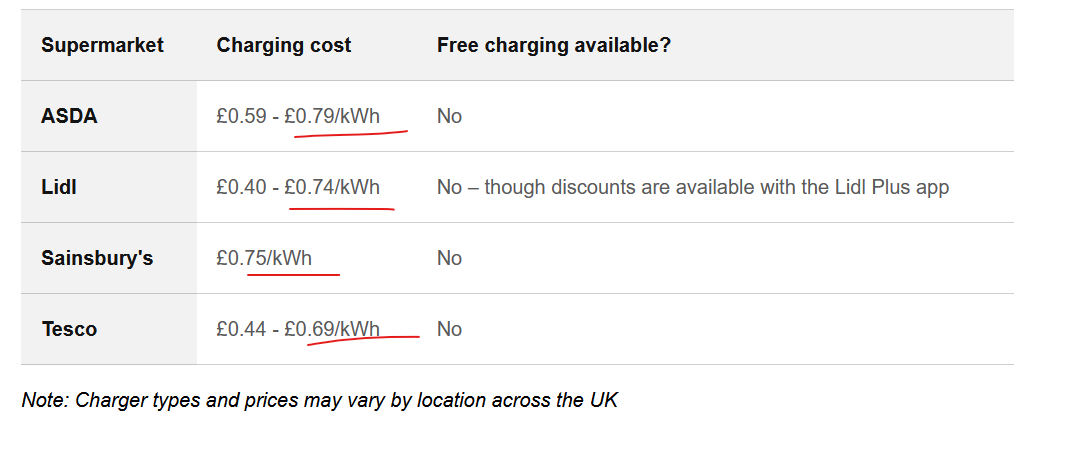Select the ASDA row label

point(69,116)
